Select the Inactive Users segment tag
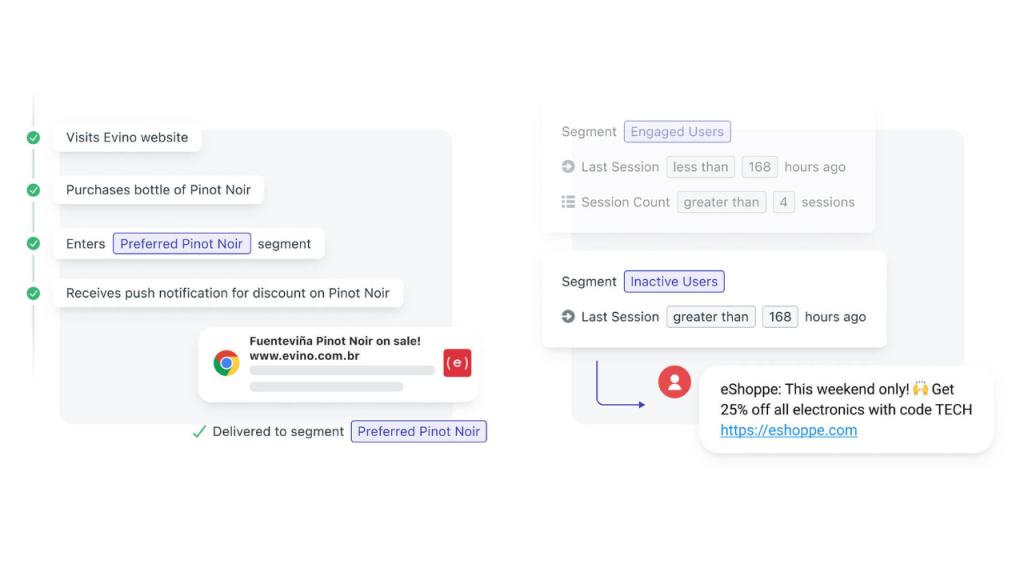 click(674, 281)
